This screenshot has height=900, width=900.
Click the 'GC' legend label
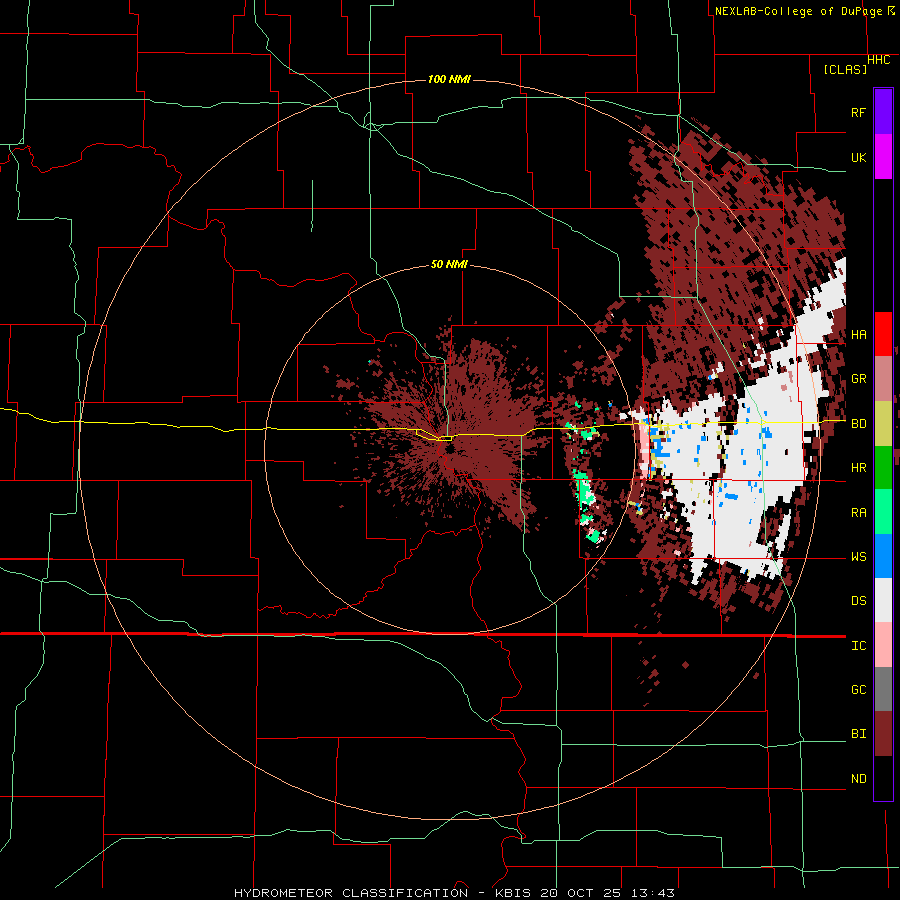click(x=858, y=690)
